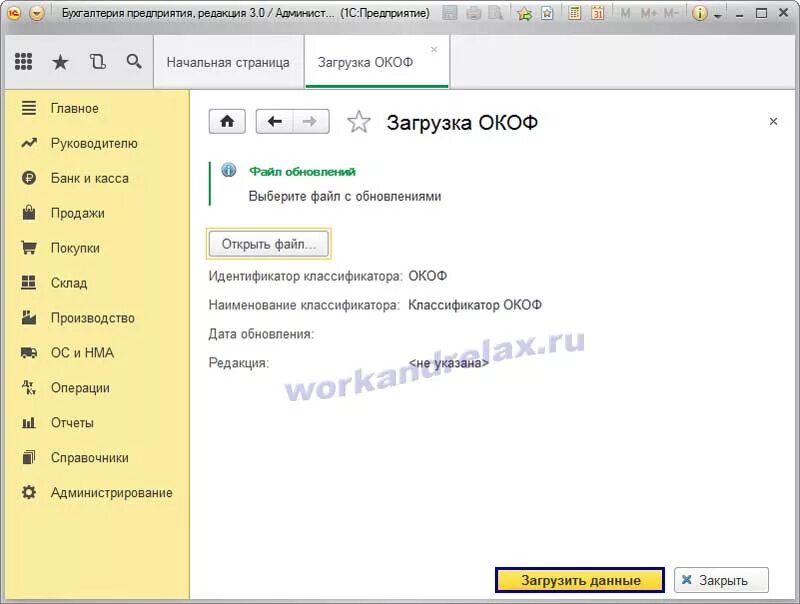Go back with the left arrow button
The height and width of the screenshot is (604, 800).
pyautogui.click(x=274, y=121)
